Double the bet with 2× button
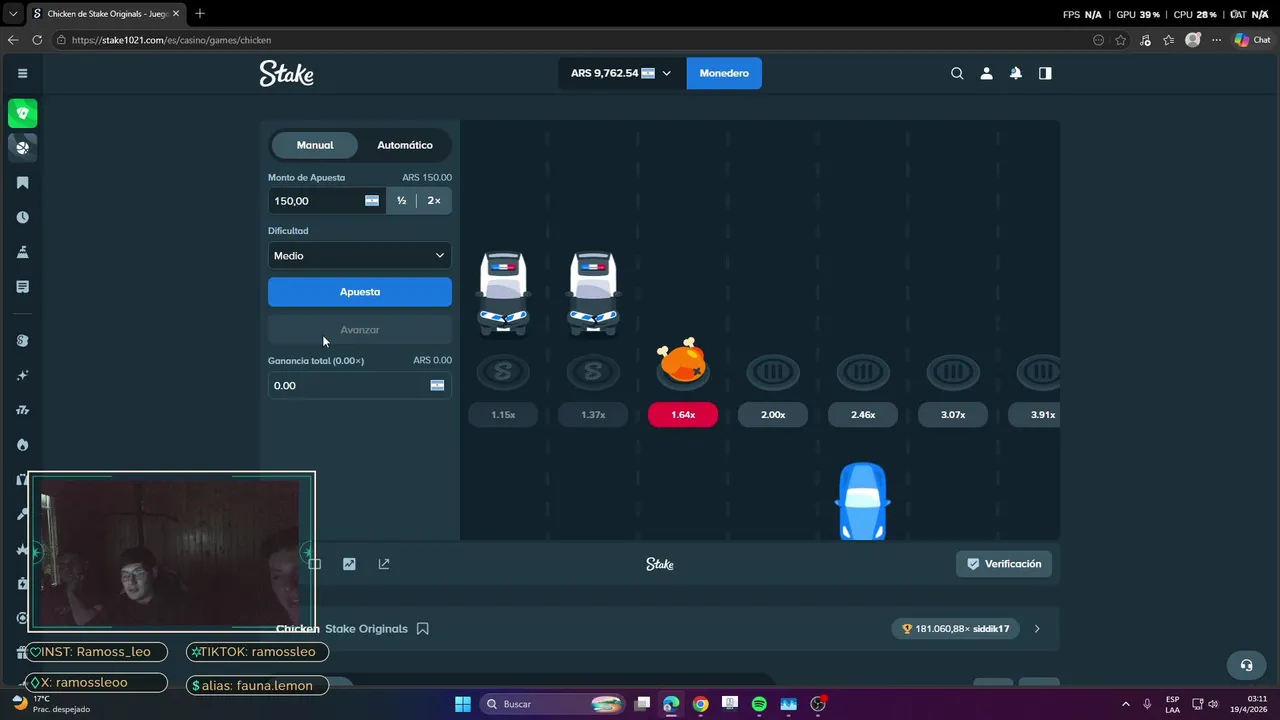The height and width of the screenshot is (720, 1280). pyautogui.click(x=434, y=201)
